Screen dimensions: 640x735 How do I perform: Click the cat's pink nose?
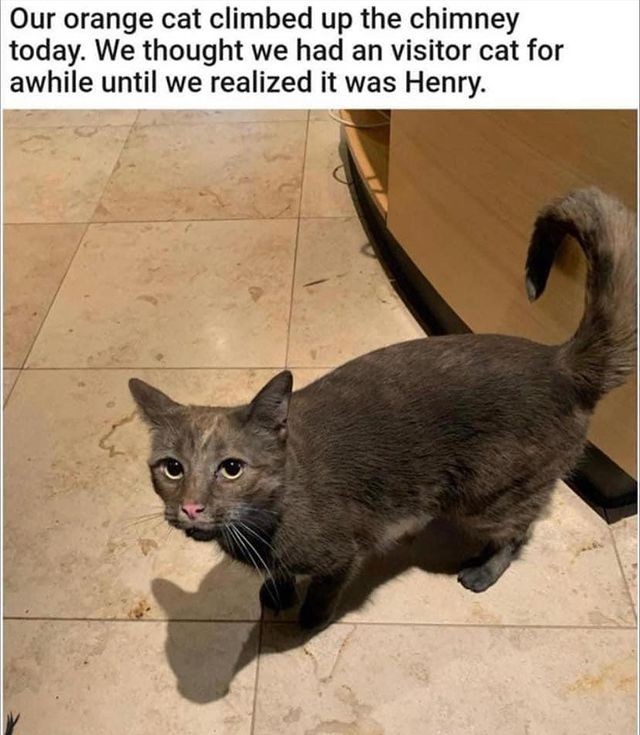(x=192, y=510)
